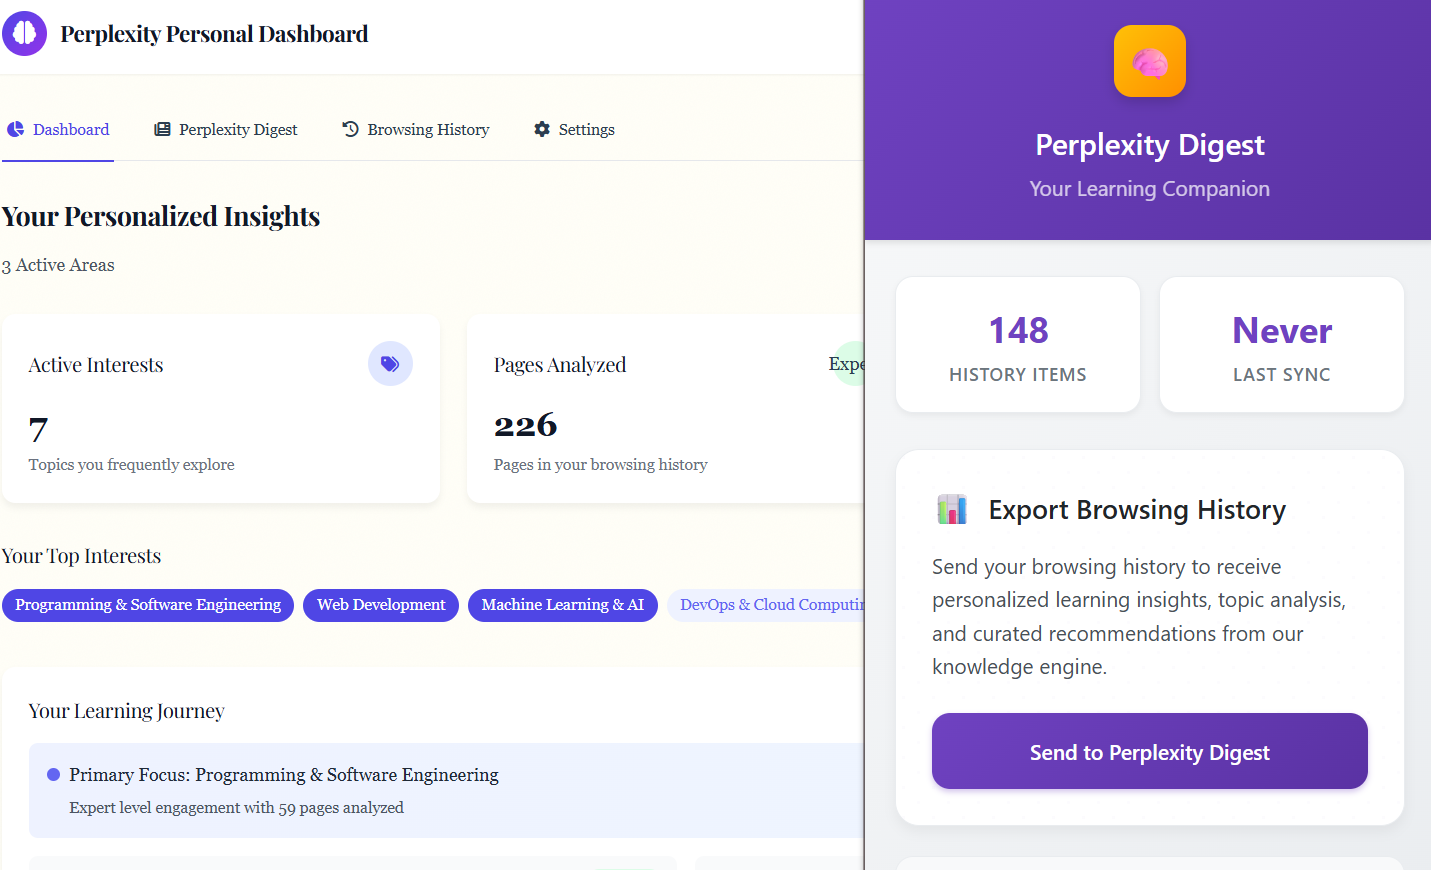Click the 'Your Learning Journey' heading
The width and height of the screenshot is (1431, 870).
coord(127,711)
